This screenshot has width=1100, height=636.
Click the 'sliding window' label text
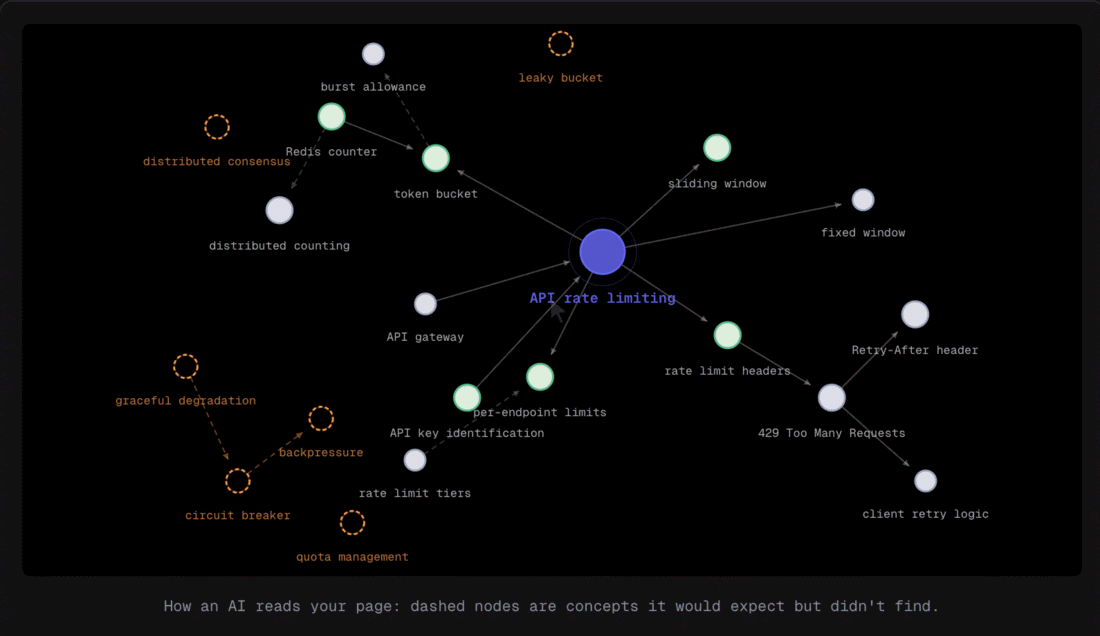click(x=717, y=184)
